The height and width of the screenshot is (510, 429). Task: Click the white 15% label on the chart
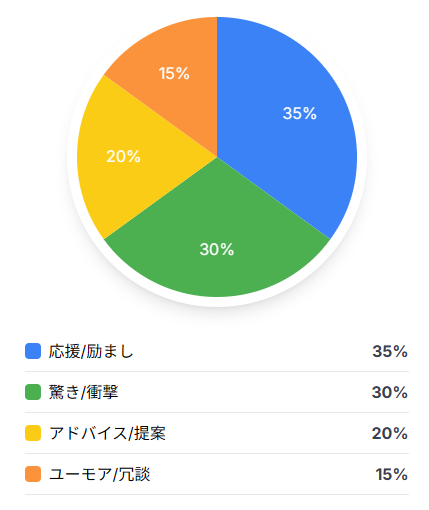click(x=174, y=73)
